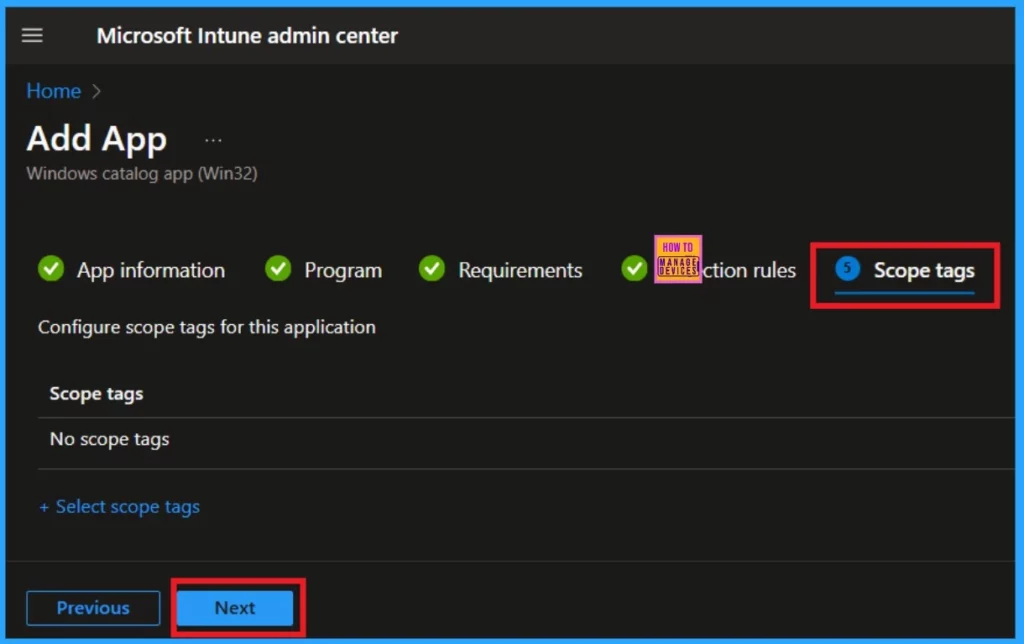Click the Previous button
1024x644 pixels.
click(x=93, y=608)
